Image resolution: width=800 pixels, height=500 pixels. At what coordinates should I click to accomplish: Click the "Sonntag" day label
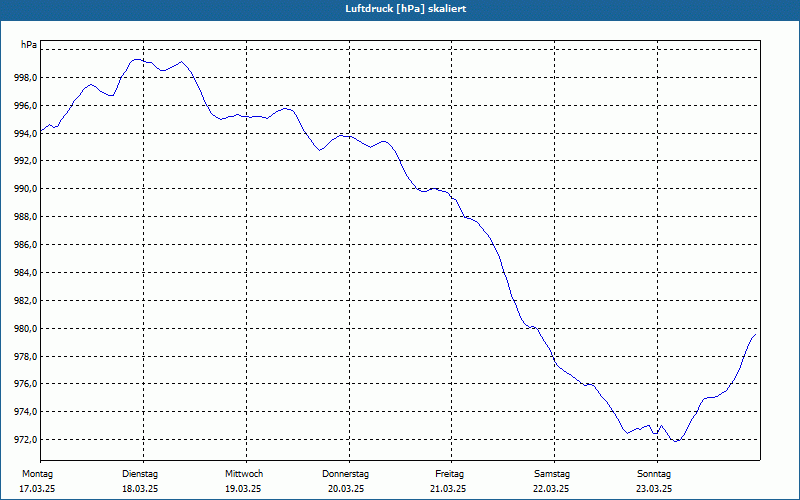654,474
